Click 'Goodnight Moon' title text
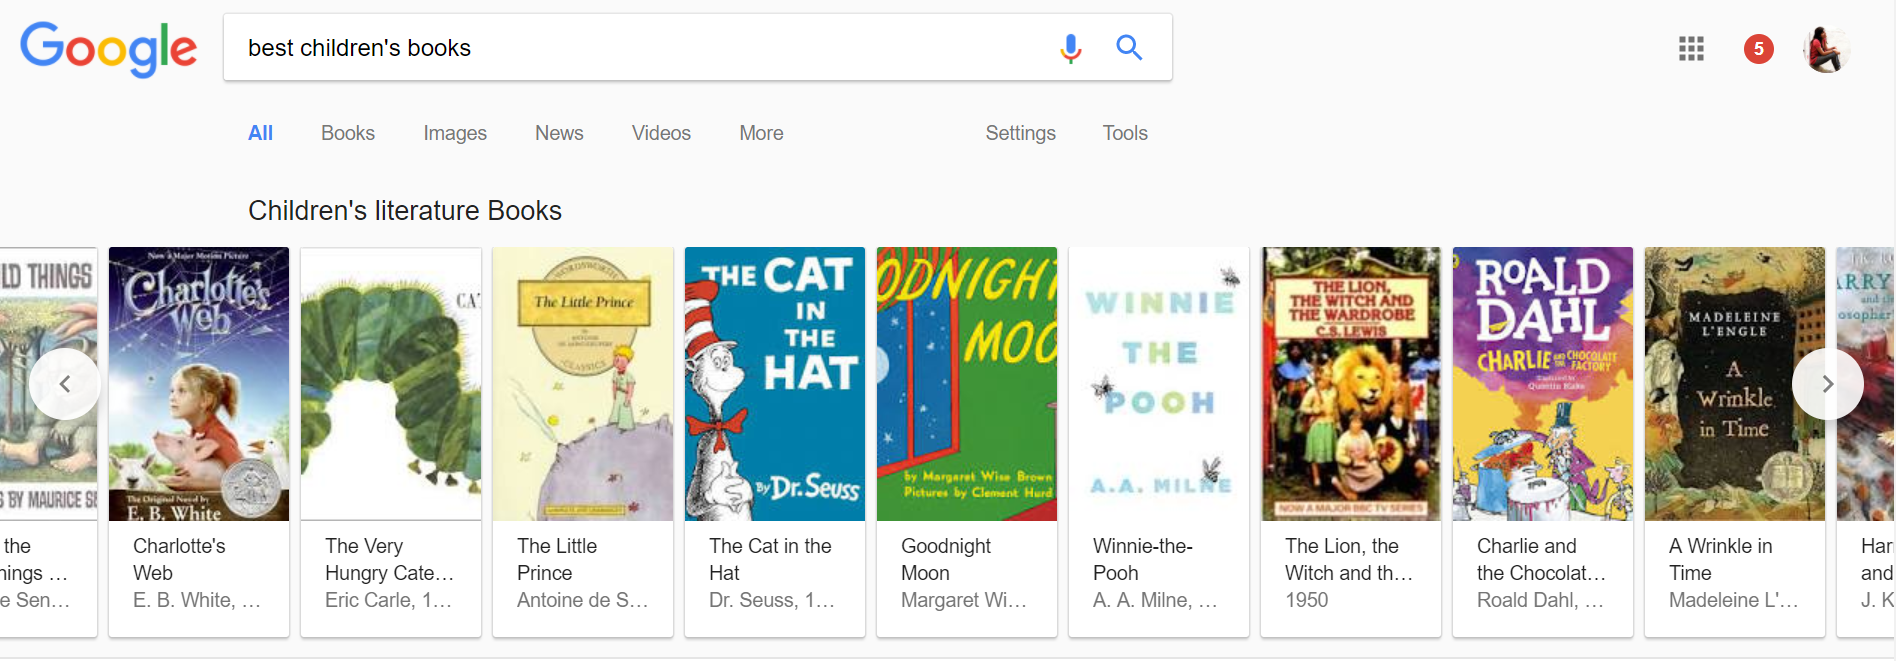The image size is (1896, 661). coord(946,559)
